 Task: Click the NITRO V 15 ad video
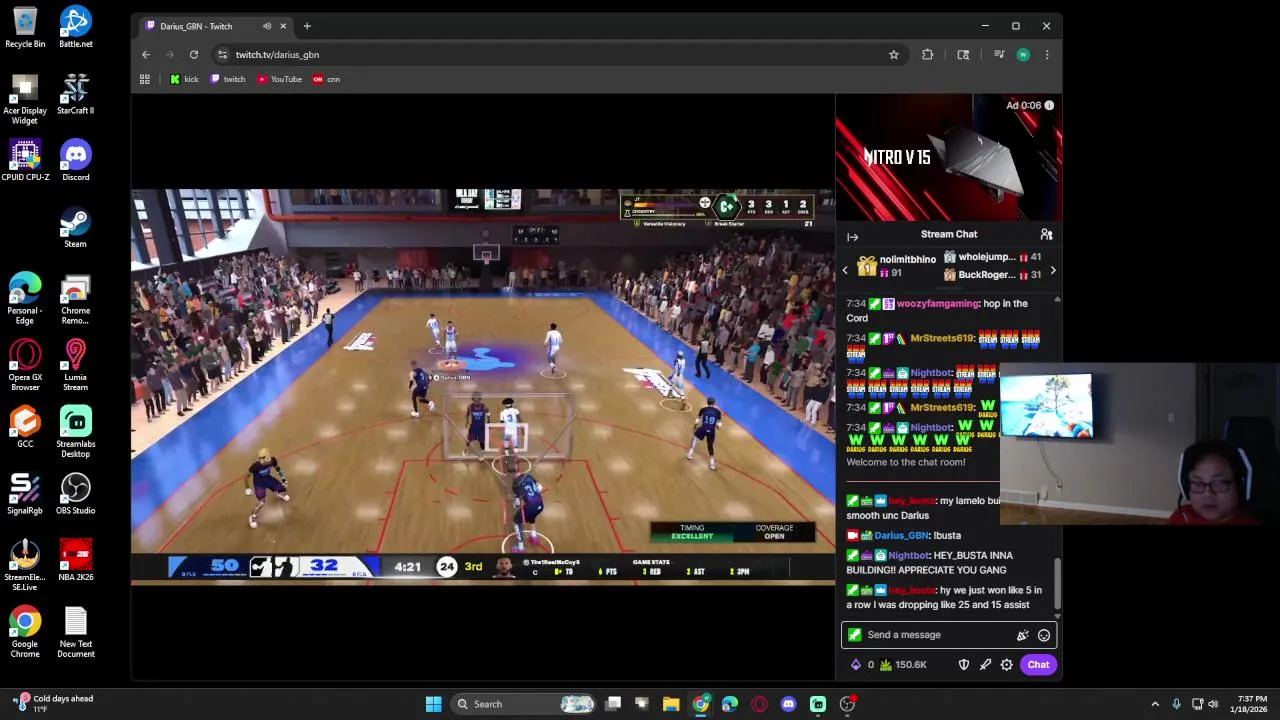pos(948,157)
